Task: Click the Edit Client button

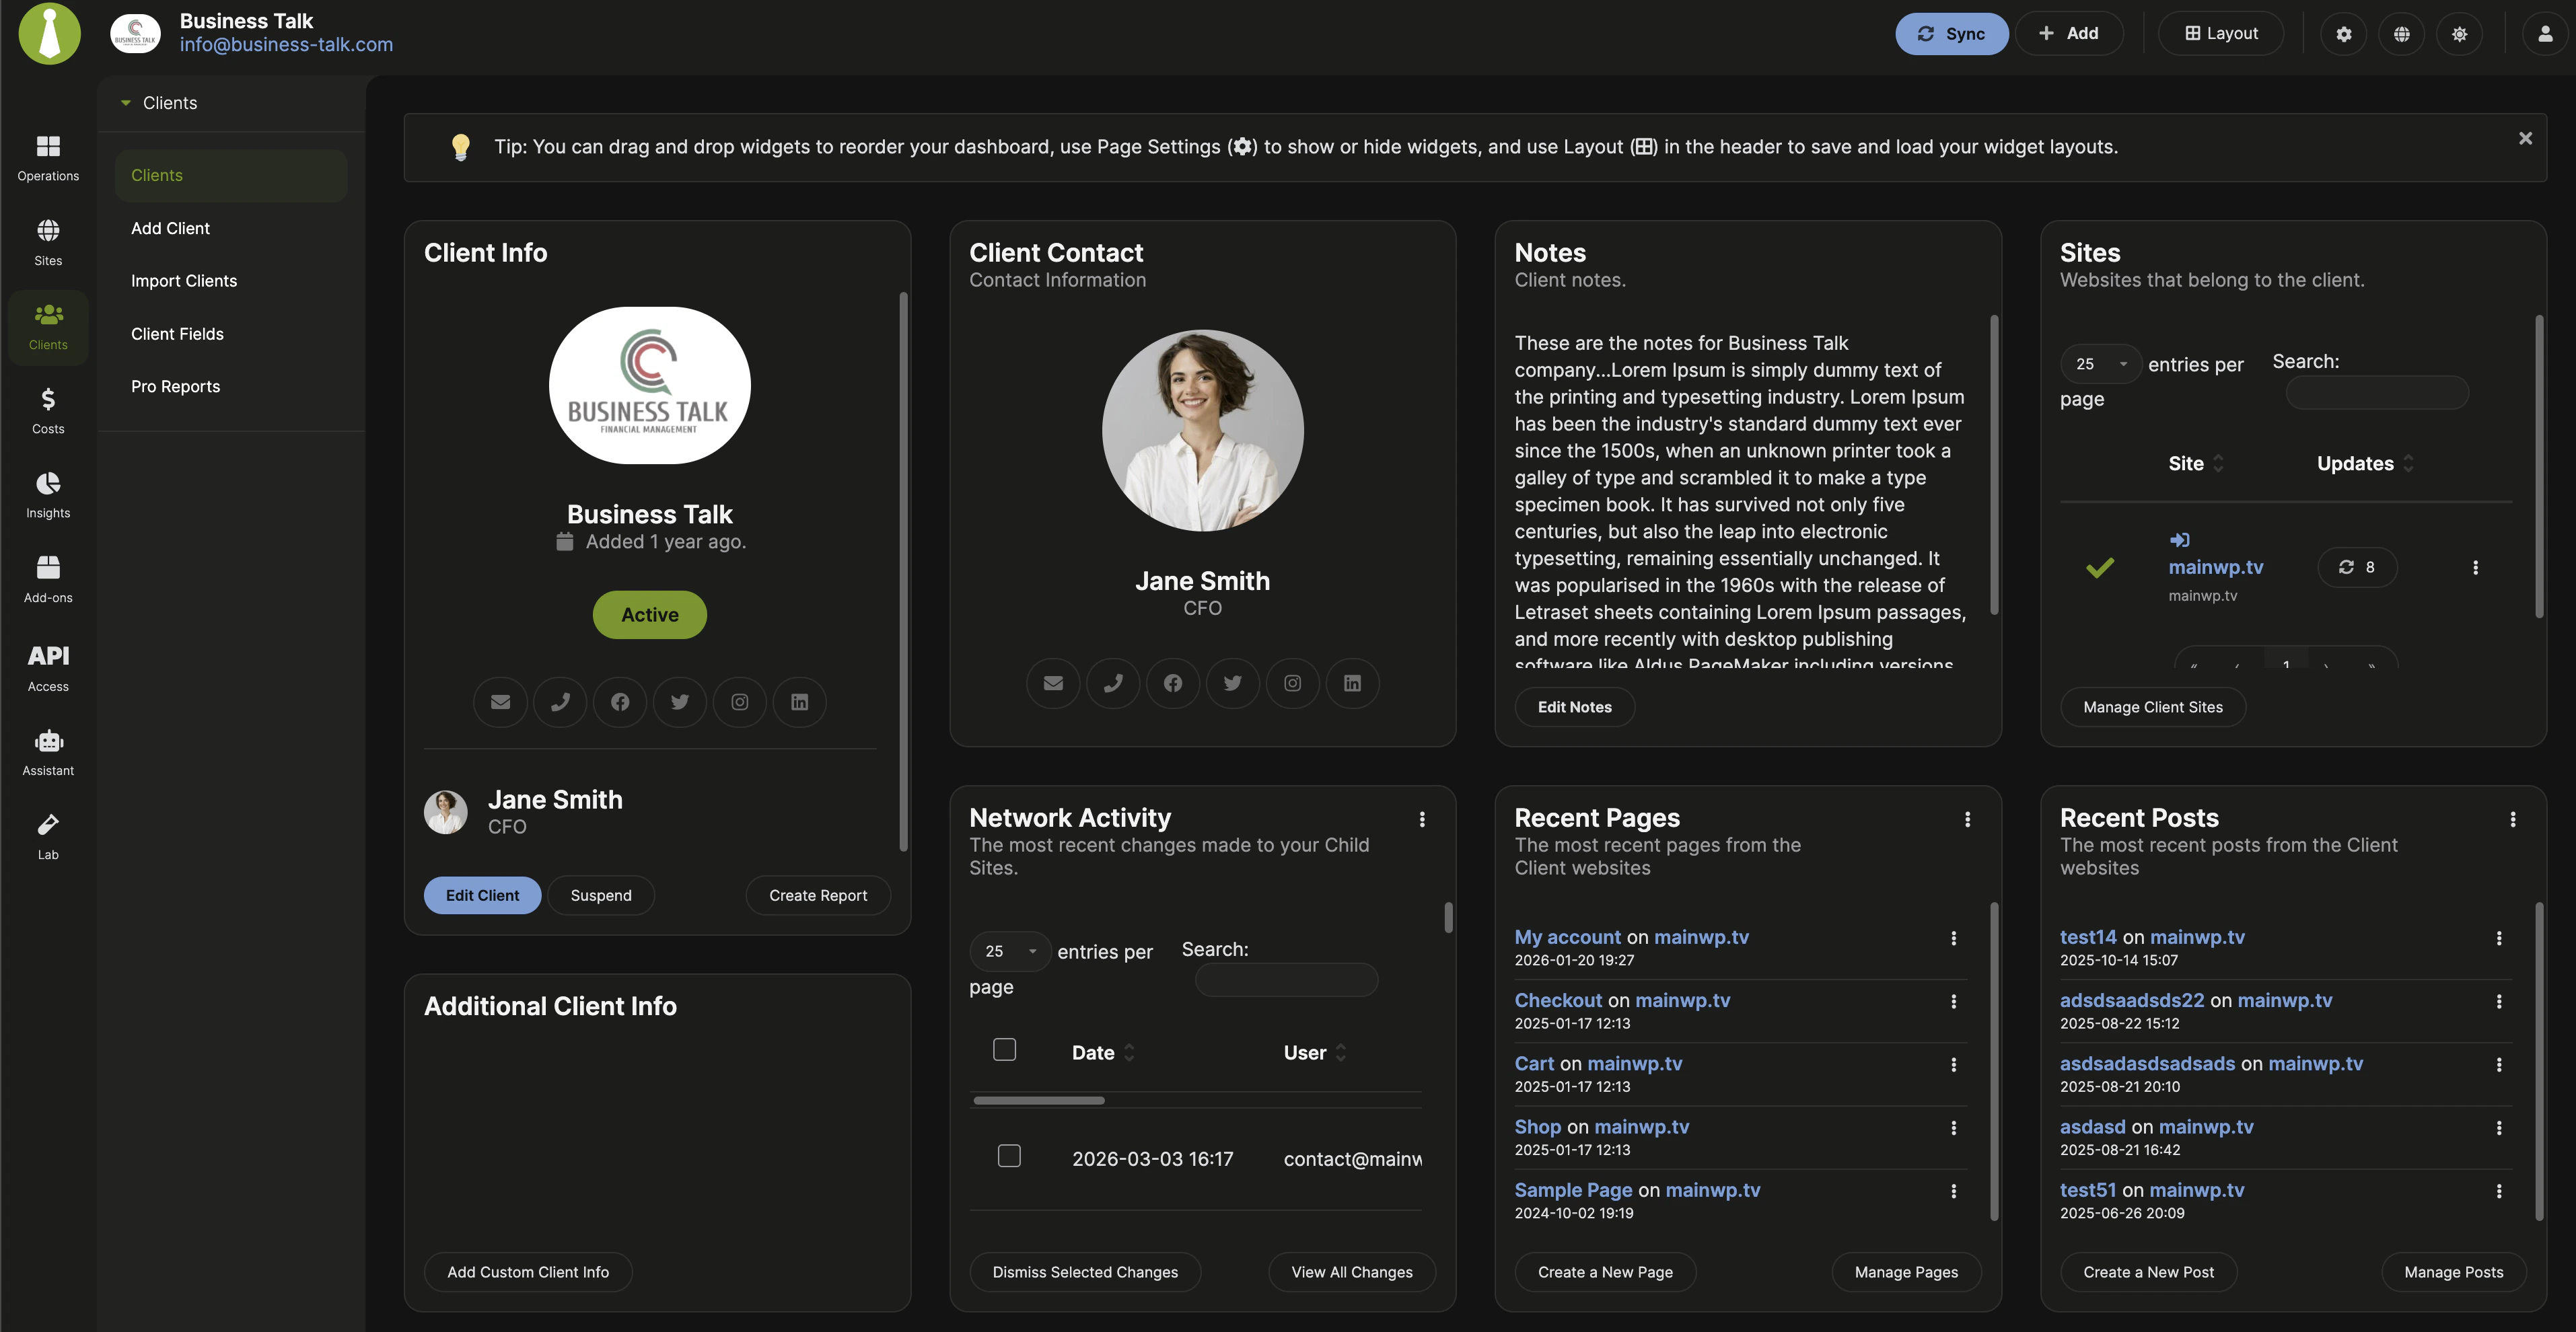Action: (x=482, y=895)
